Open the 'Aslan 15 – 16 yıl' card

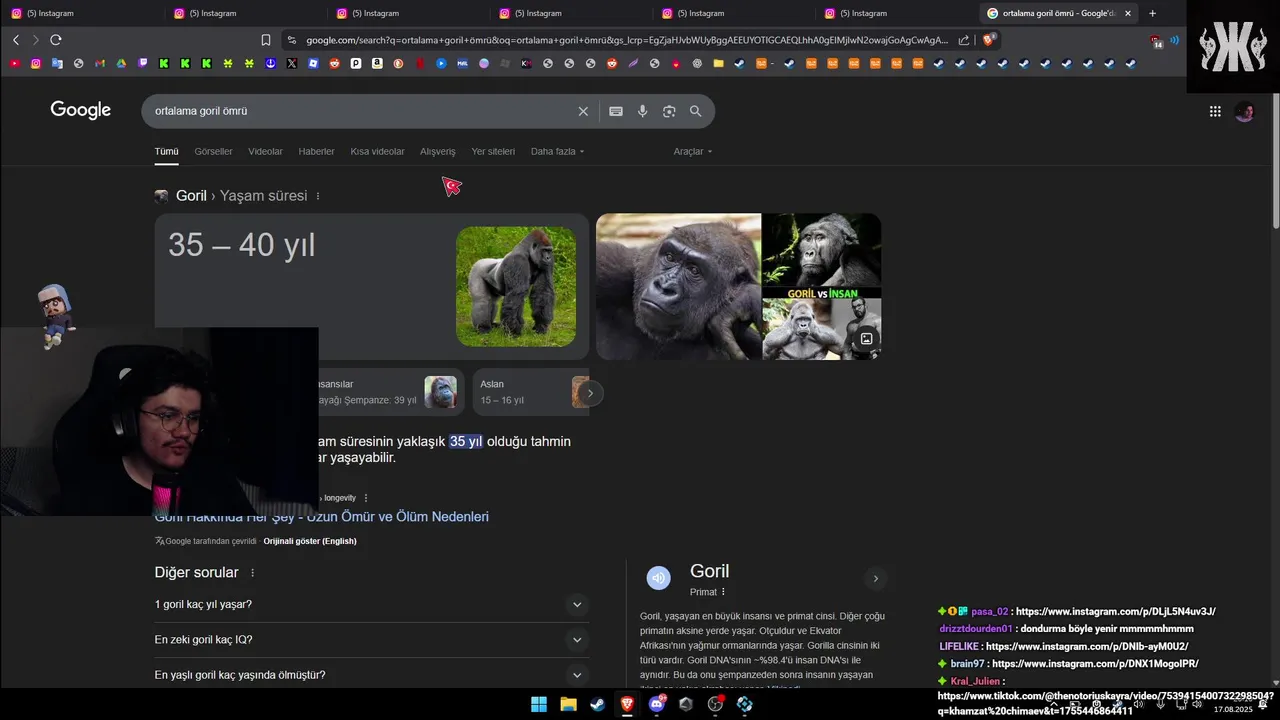(530, 392)
